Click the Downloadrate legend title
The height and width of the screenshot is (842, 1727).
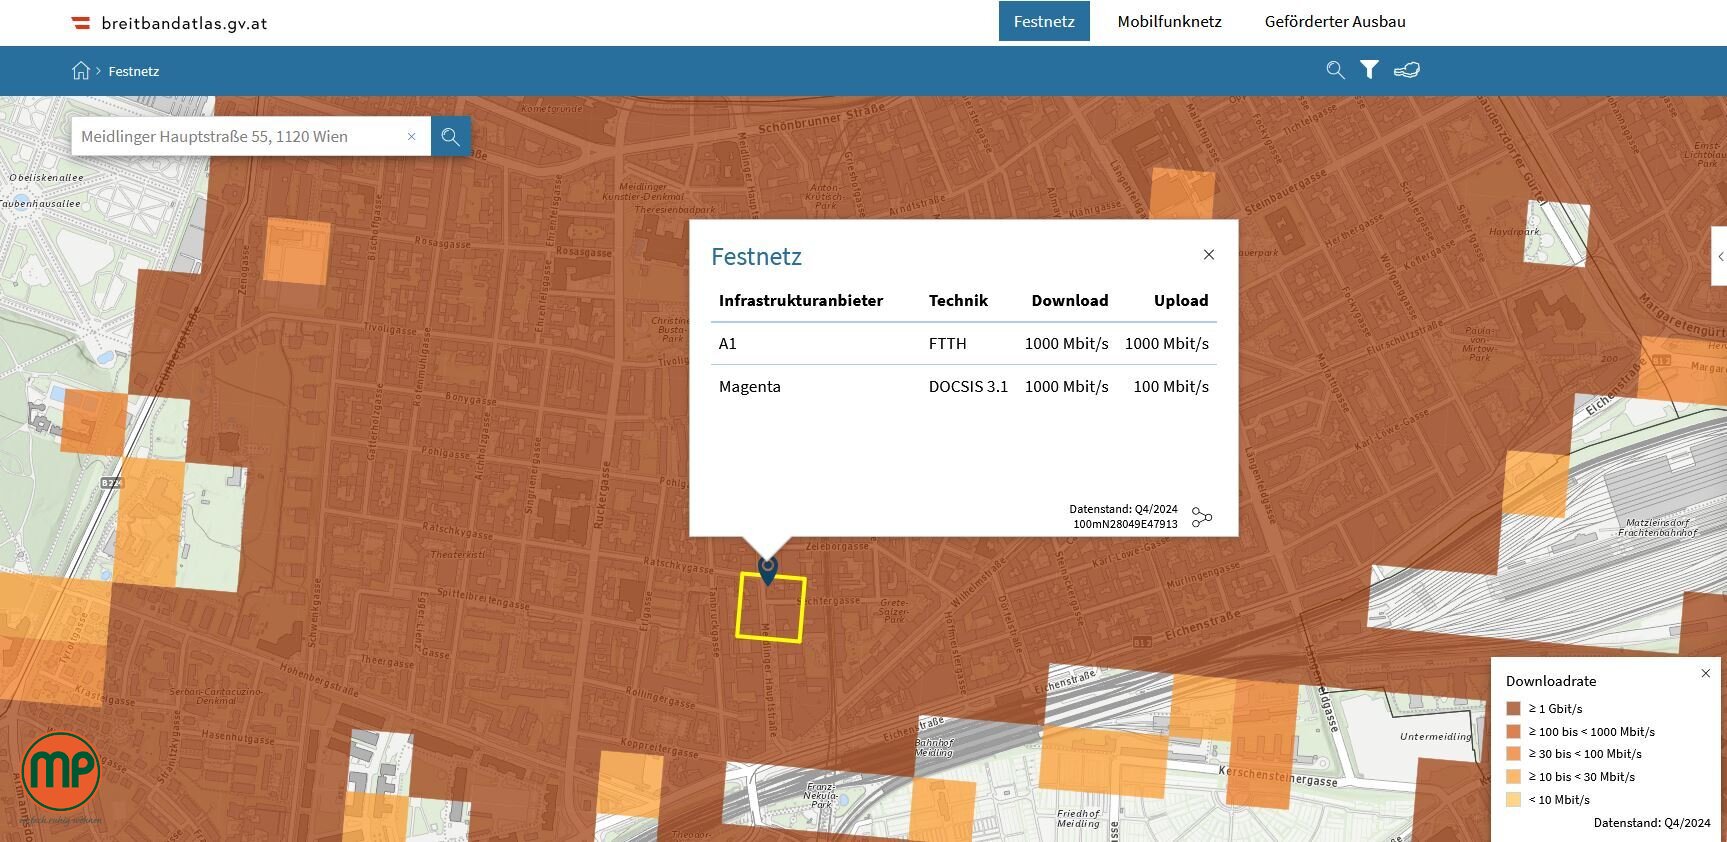[1551, 681]
